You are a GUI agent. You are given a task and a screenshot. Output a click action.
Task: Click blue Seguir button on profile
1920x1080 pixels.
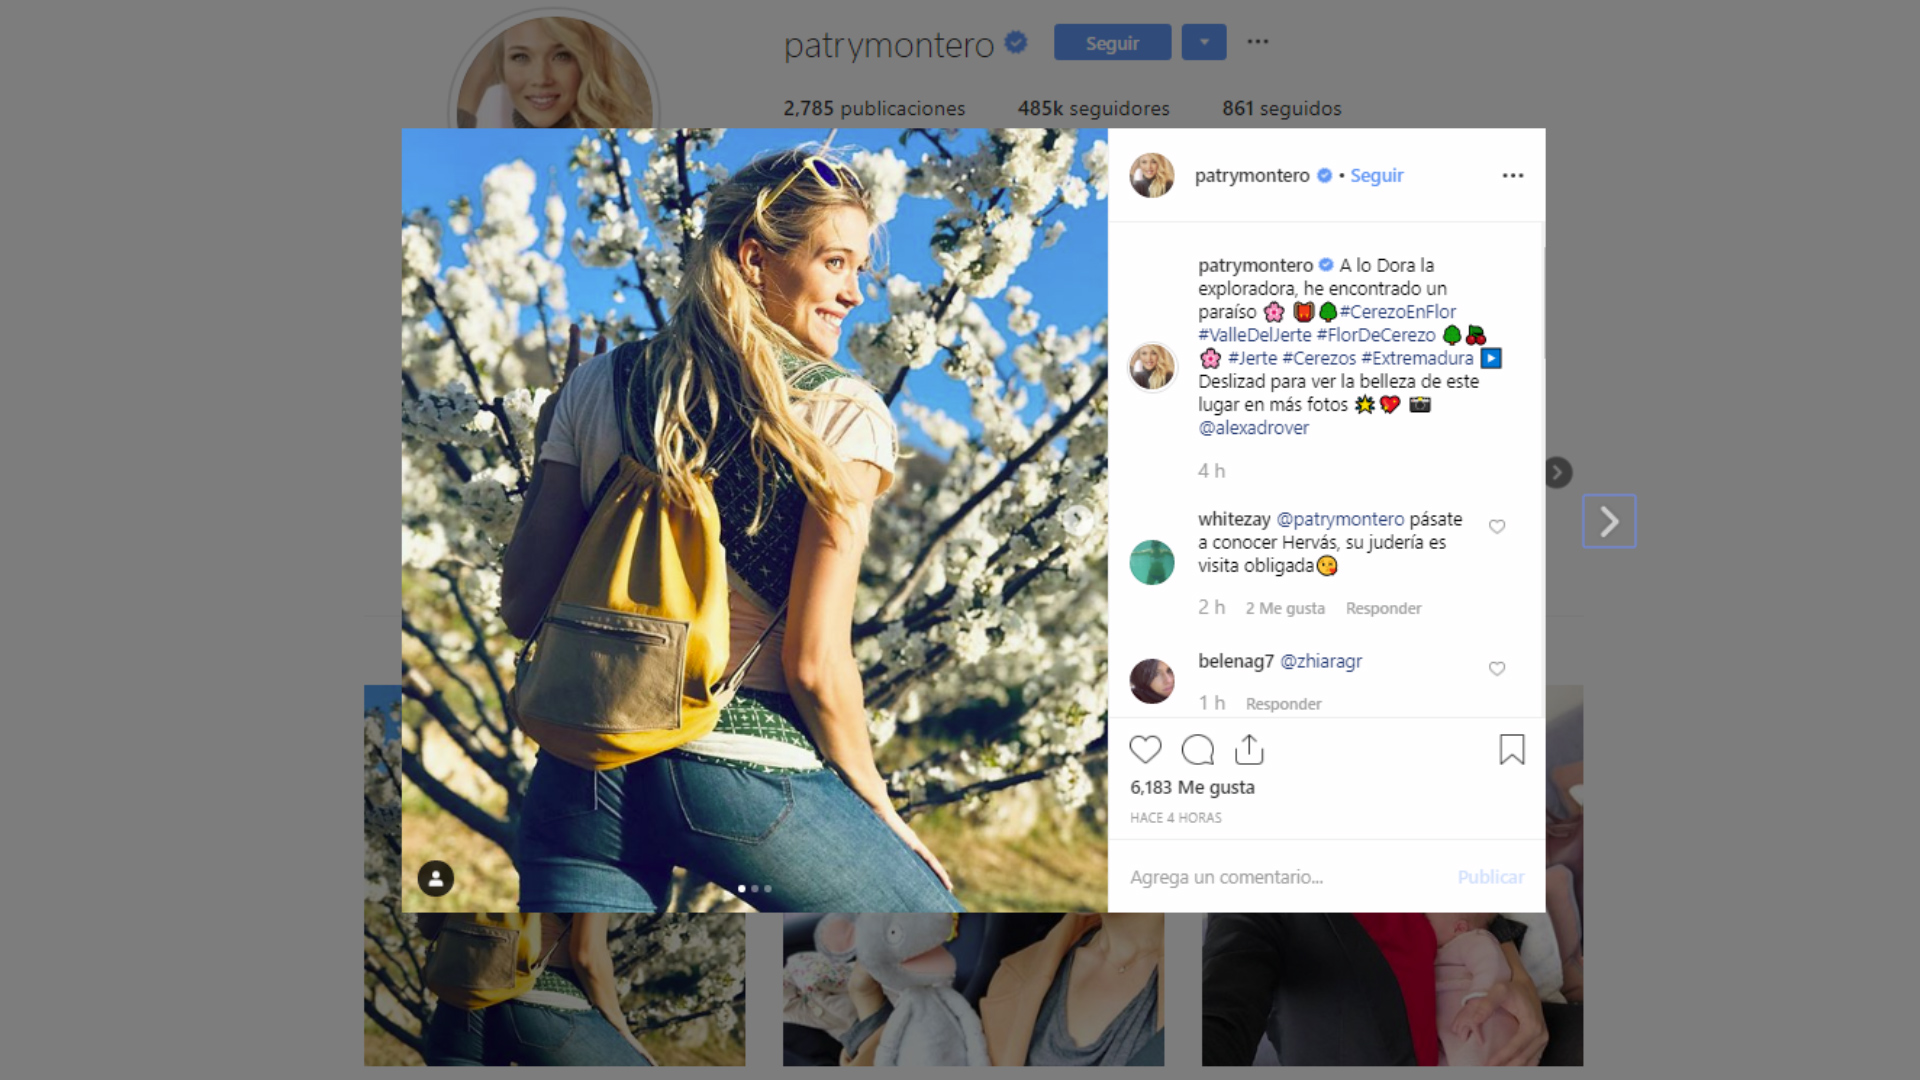tap(1112, 42)
